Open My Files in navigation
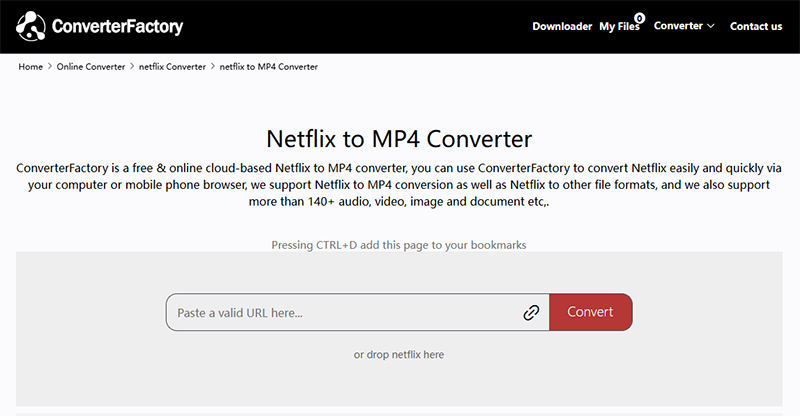This screenshot has width=800, height=416. coord(619,27)
